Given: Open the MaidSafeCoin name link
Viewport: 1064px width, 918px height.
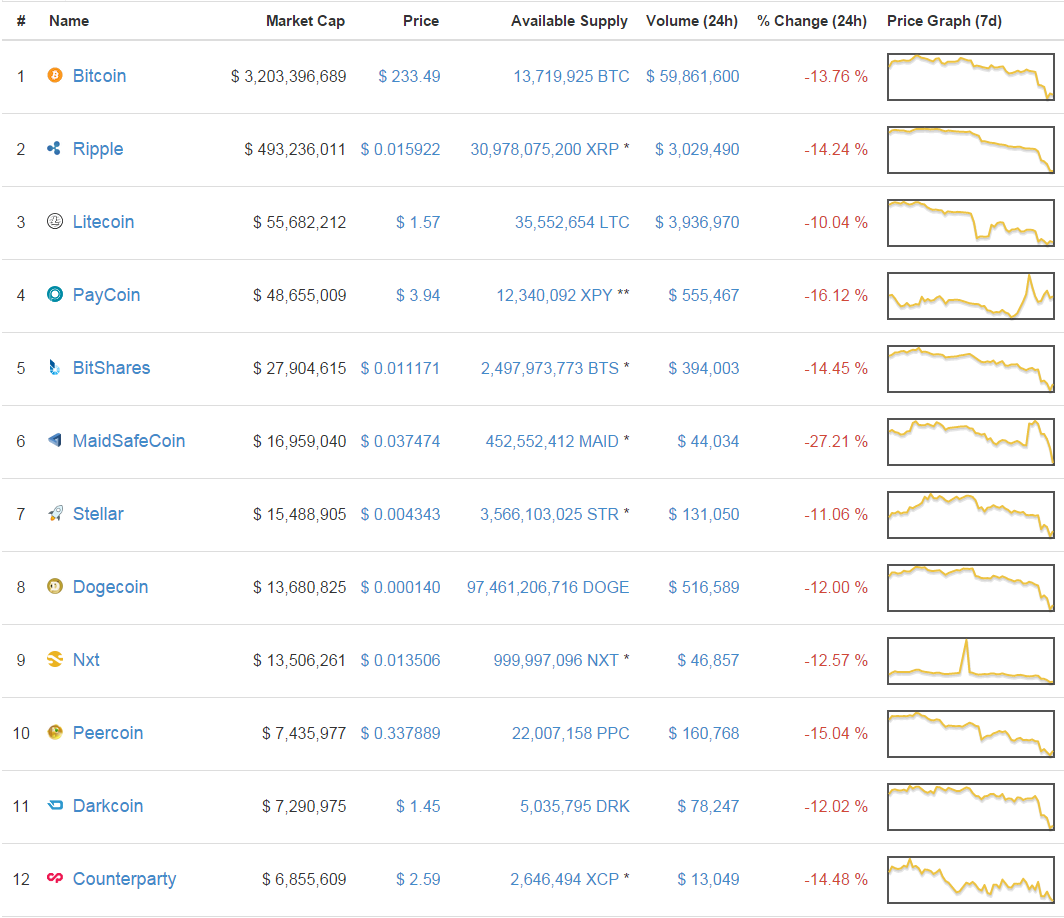Looking at the screenshot, I should coord(129,441).
